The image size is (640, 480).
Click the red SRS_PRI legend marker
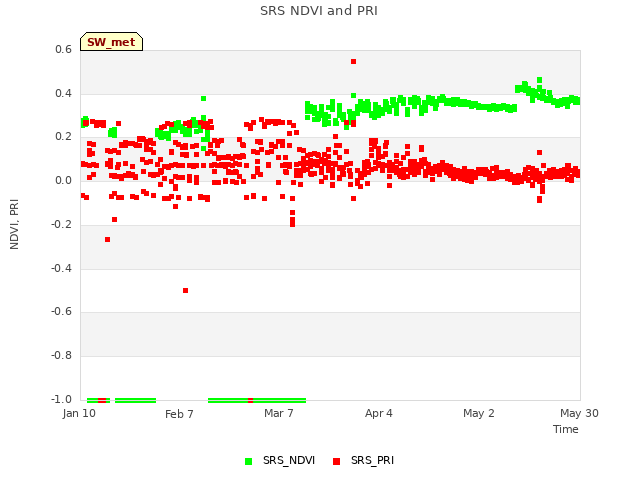coord(336,462)
